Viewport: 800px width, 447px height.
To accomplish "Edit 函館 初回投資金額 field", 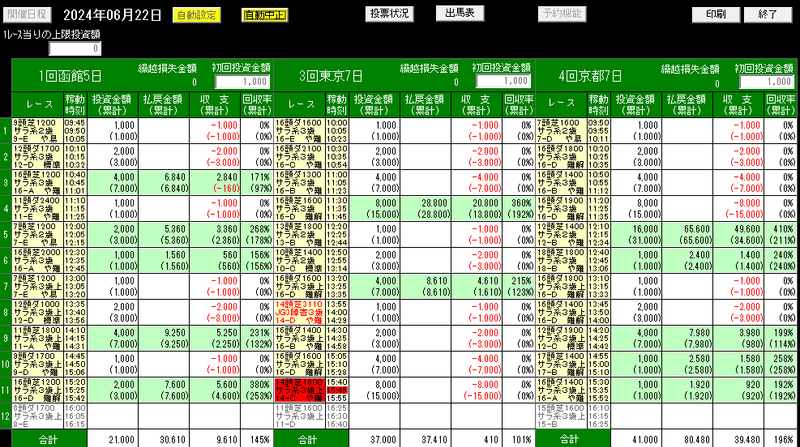I will coord(242,82).
